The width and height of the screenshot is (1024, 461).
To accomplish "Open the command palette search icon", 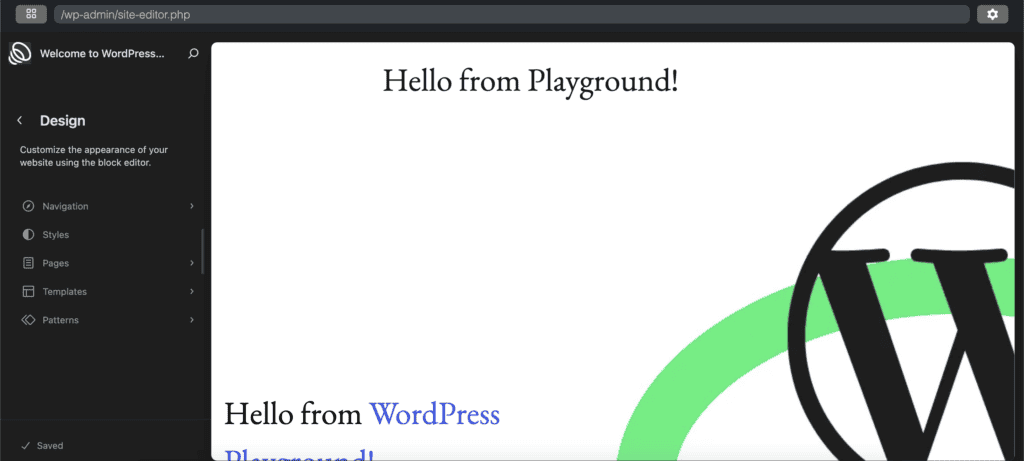I will click(x=193, y=54).
